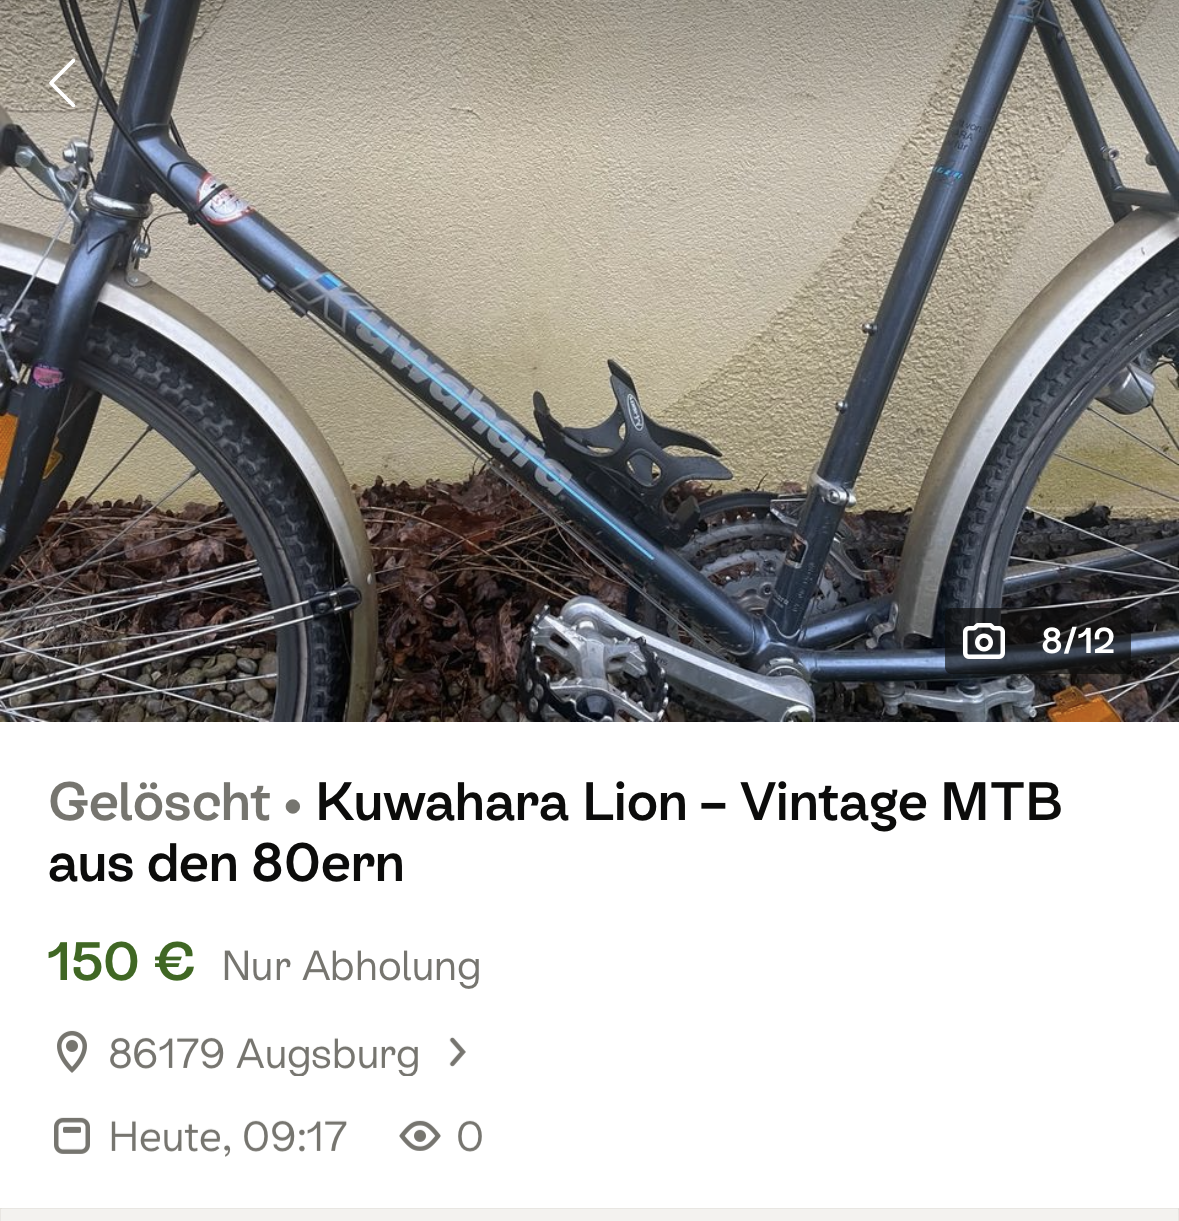Click the eye views icon
This screenshot has height=1221, width=1179.
419,1136
